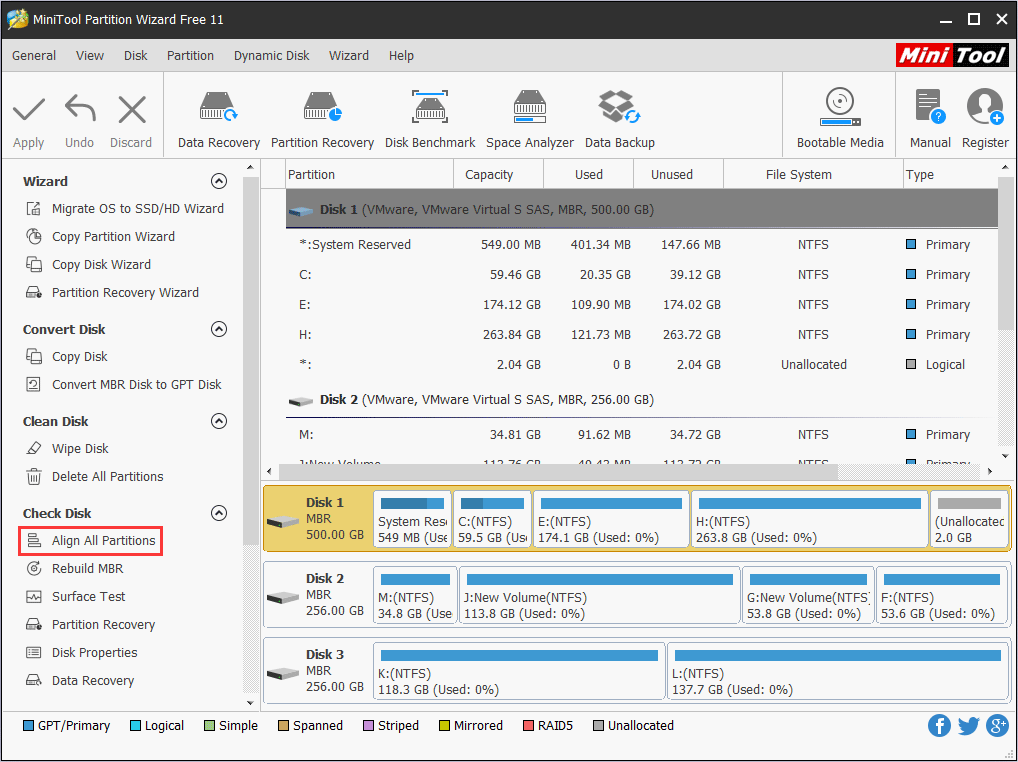Click Partition Recovery in Check Disk section

coord(103,624)
